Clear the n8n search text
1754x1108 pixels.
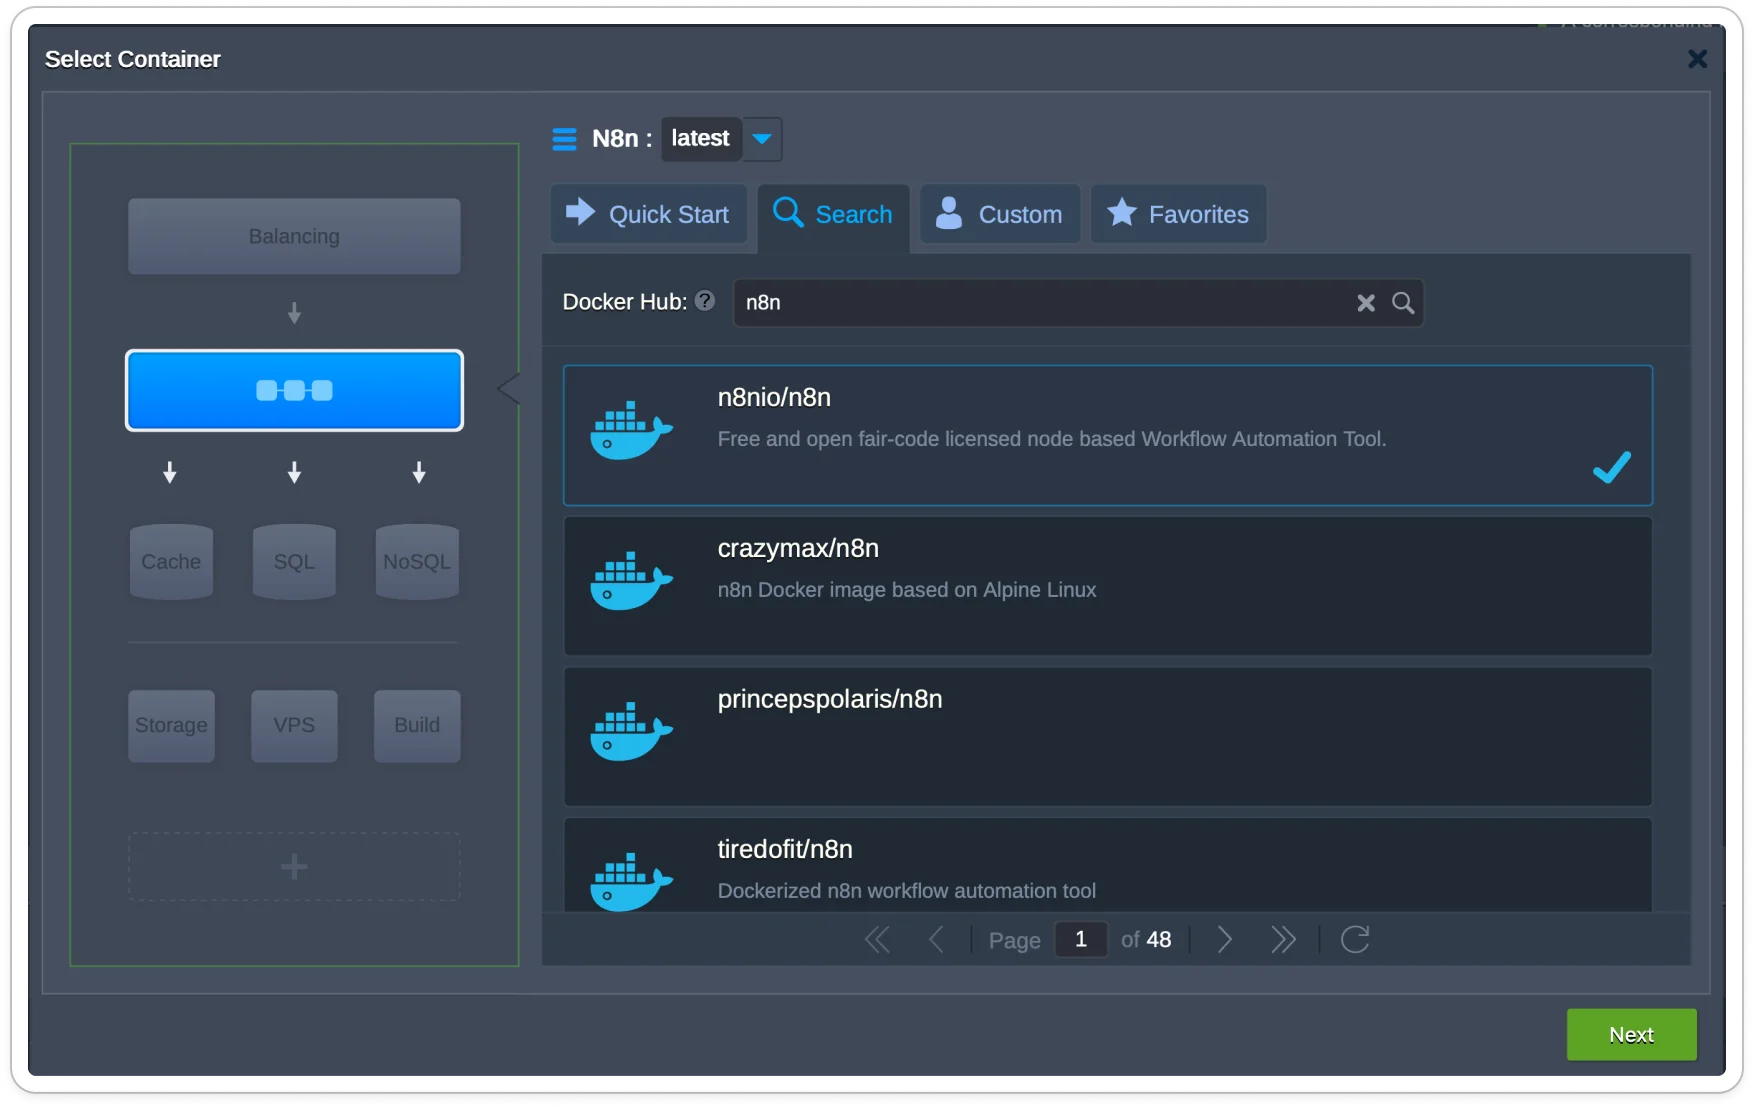(1366, 303)
